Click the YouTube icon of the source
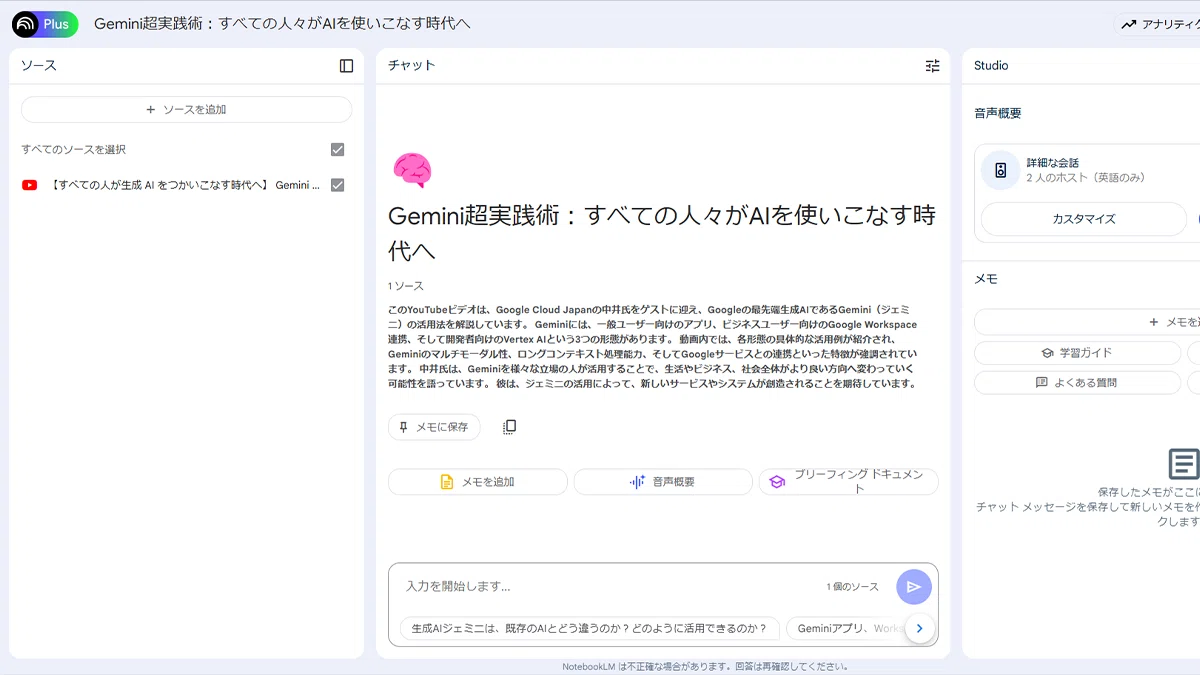 (30, 185)
